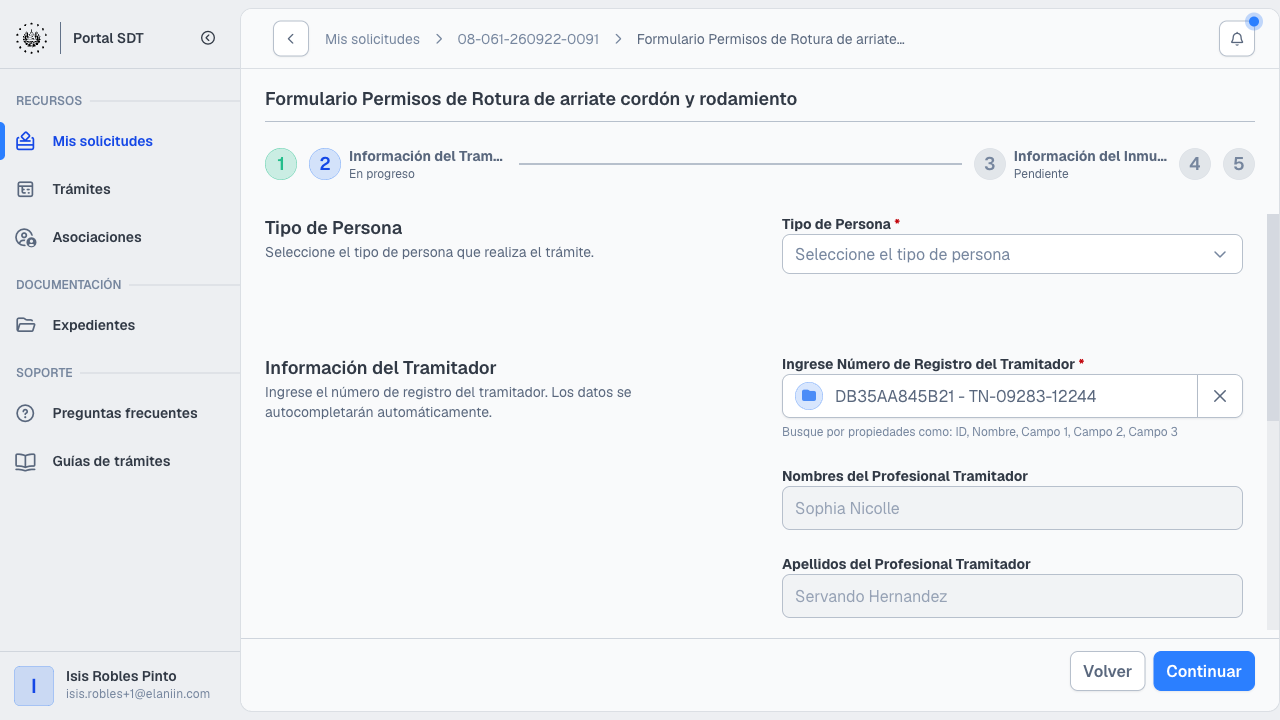Click the Volver button
The image size is (1280, 720).
click(1107, 671)
